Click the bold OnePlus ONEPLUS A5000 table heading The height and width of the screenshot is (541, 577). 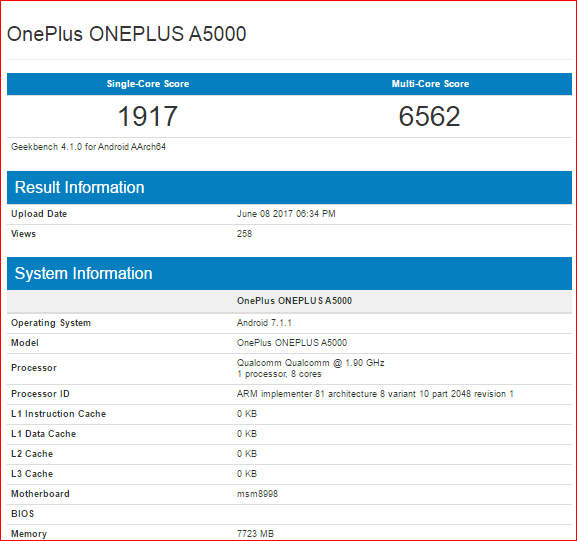pos(294,301)
